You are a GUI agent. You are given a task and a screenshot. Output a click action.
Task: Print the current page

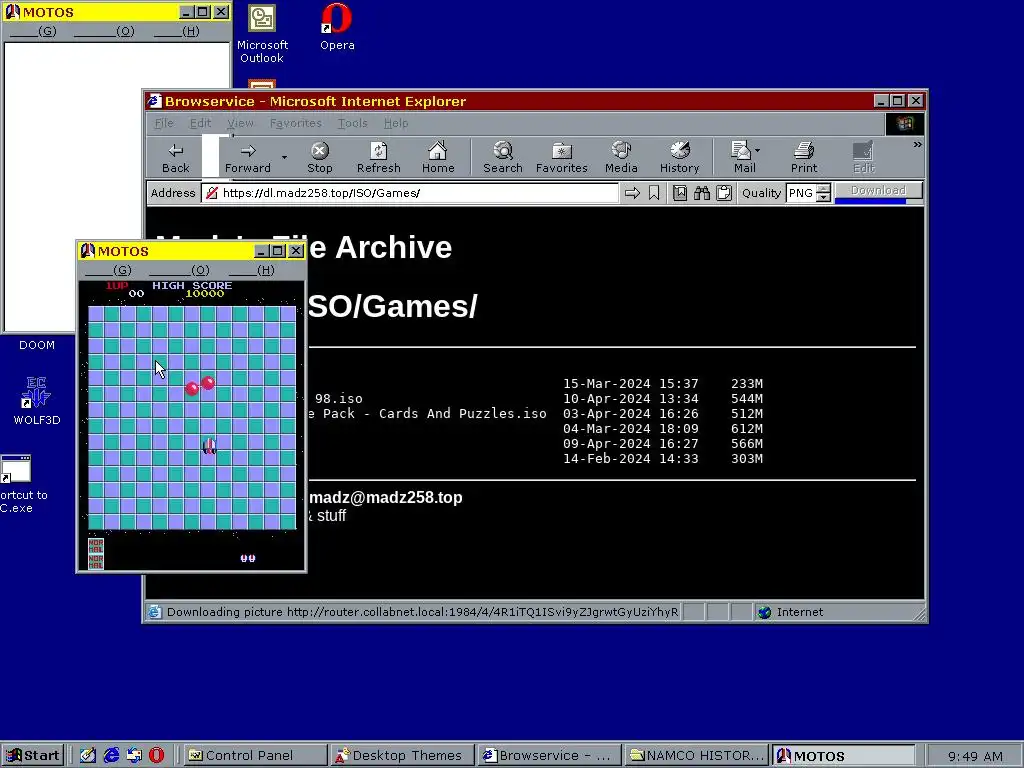coord(804,157)
